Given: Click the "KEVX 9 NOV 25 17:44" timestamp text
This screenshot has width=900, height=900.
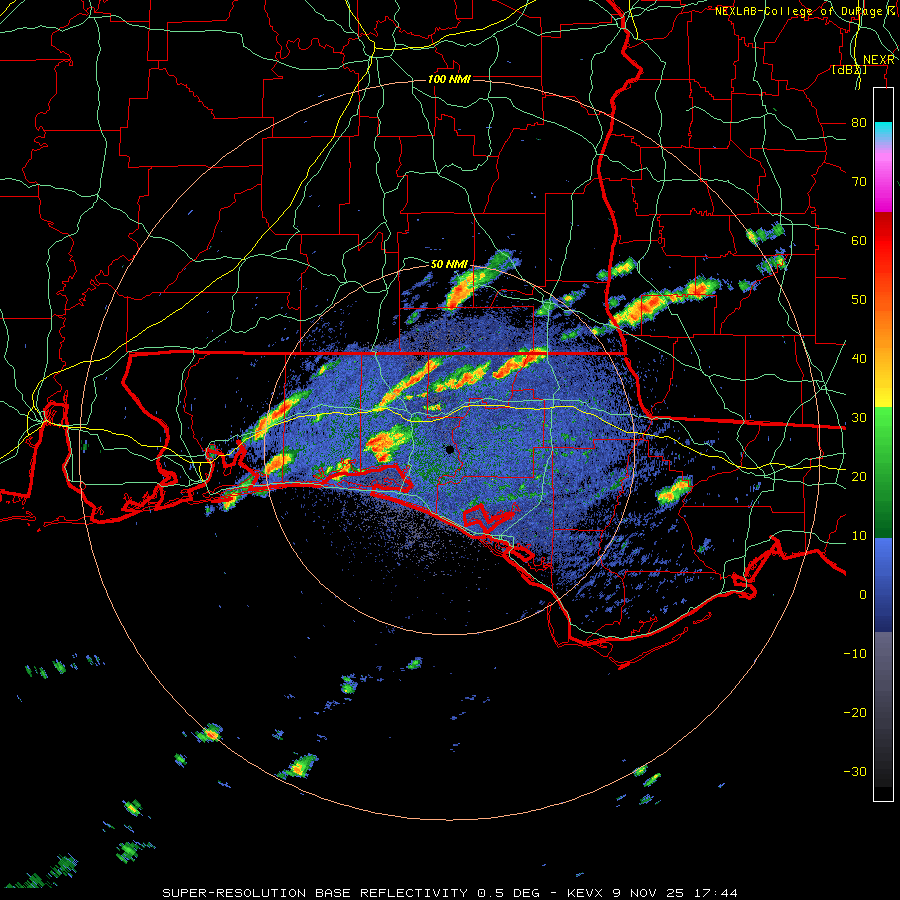Looking at the screenshot, I should [x=652, y=893].
